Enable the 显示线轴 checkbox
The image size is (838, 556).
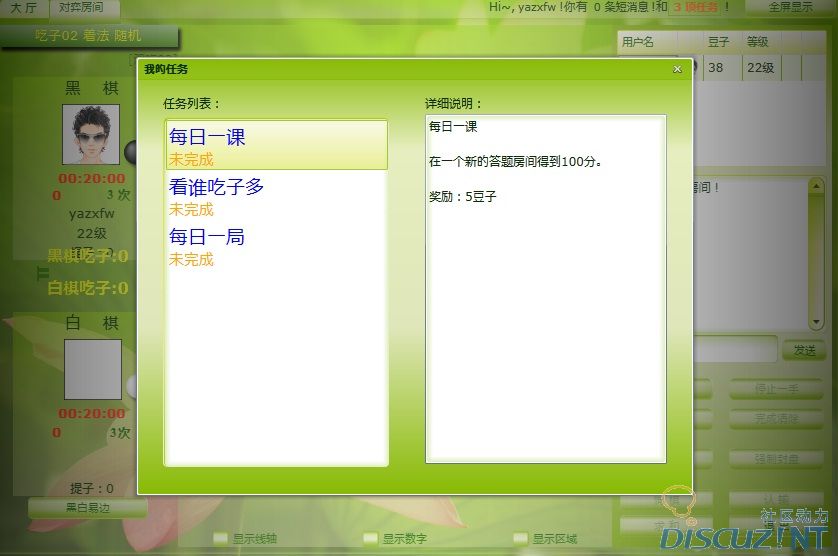tap(221, 538)
